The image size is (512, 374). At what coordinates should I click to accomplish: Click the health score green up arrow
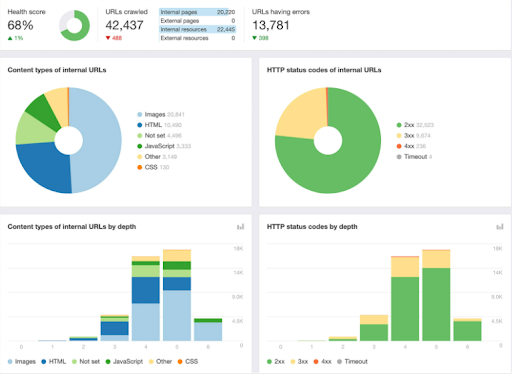(10, 38)
